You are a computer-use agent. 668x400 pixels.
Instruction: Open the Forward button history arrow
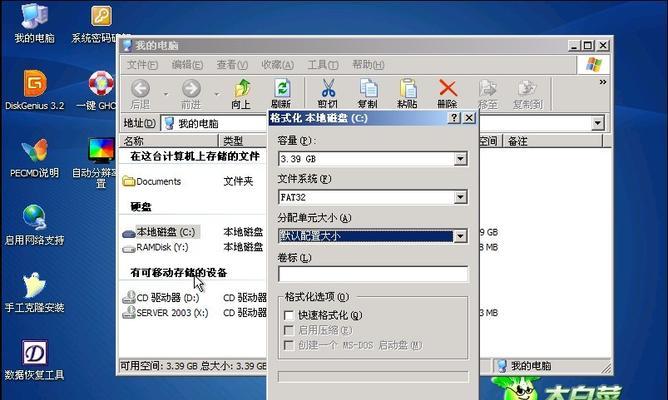[x=216, y=94]
